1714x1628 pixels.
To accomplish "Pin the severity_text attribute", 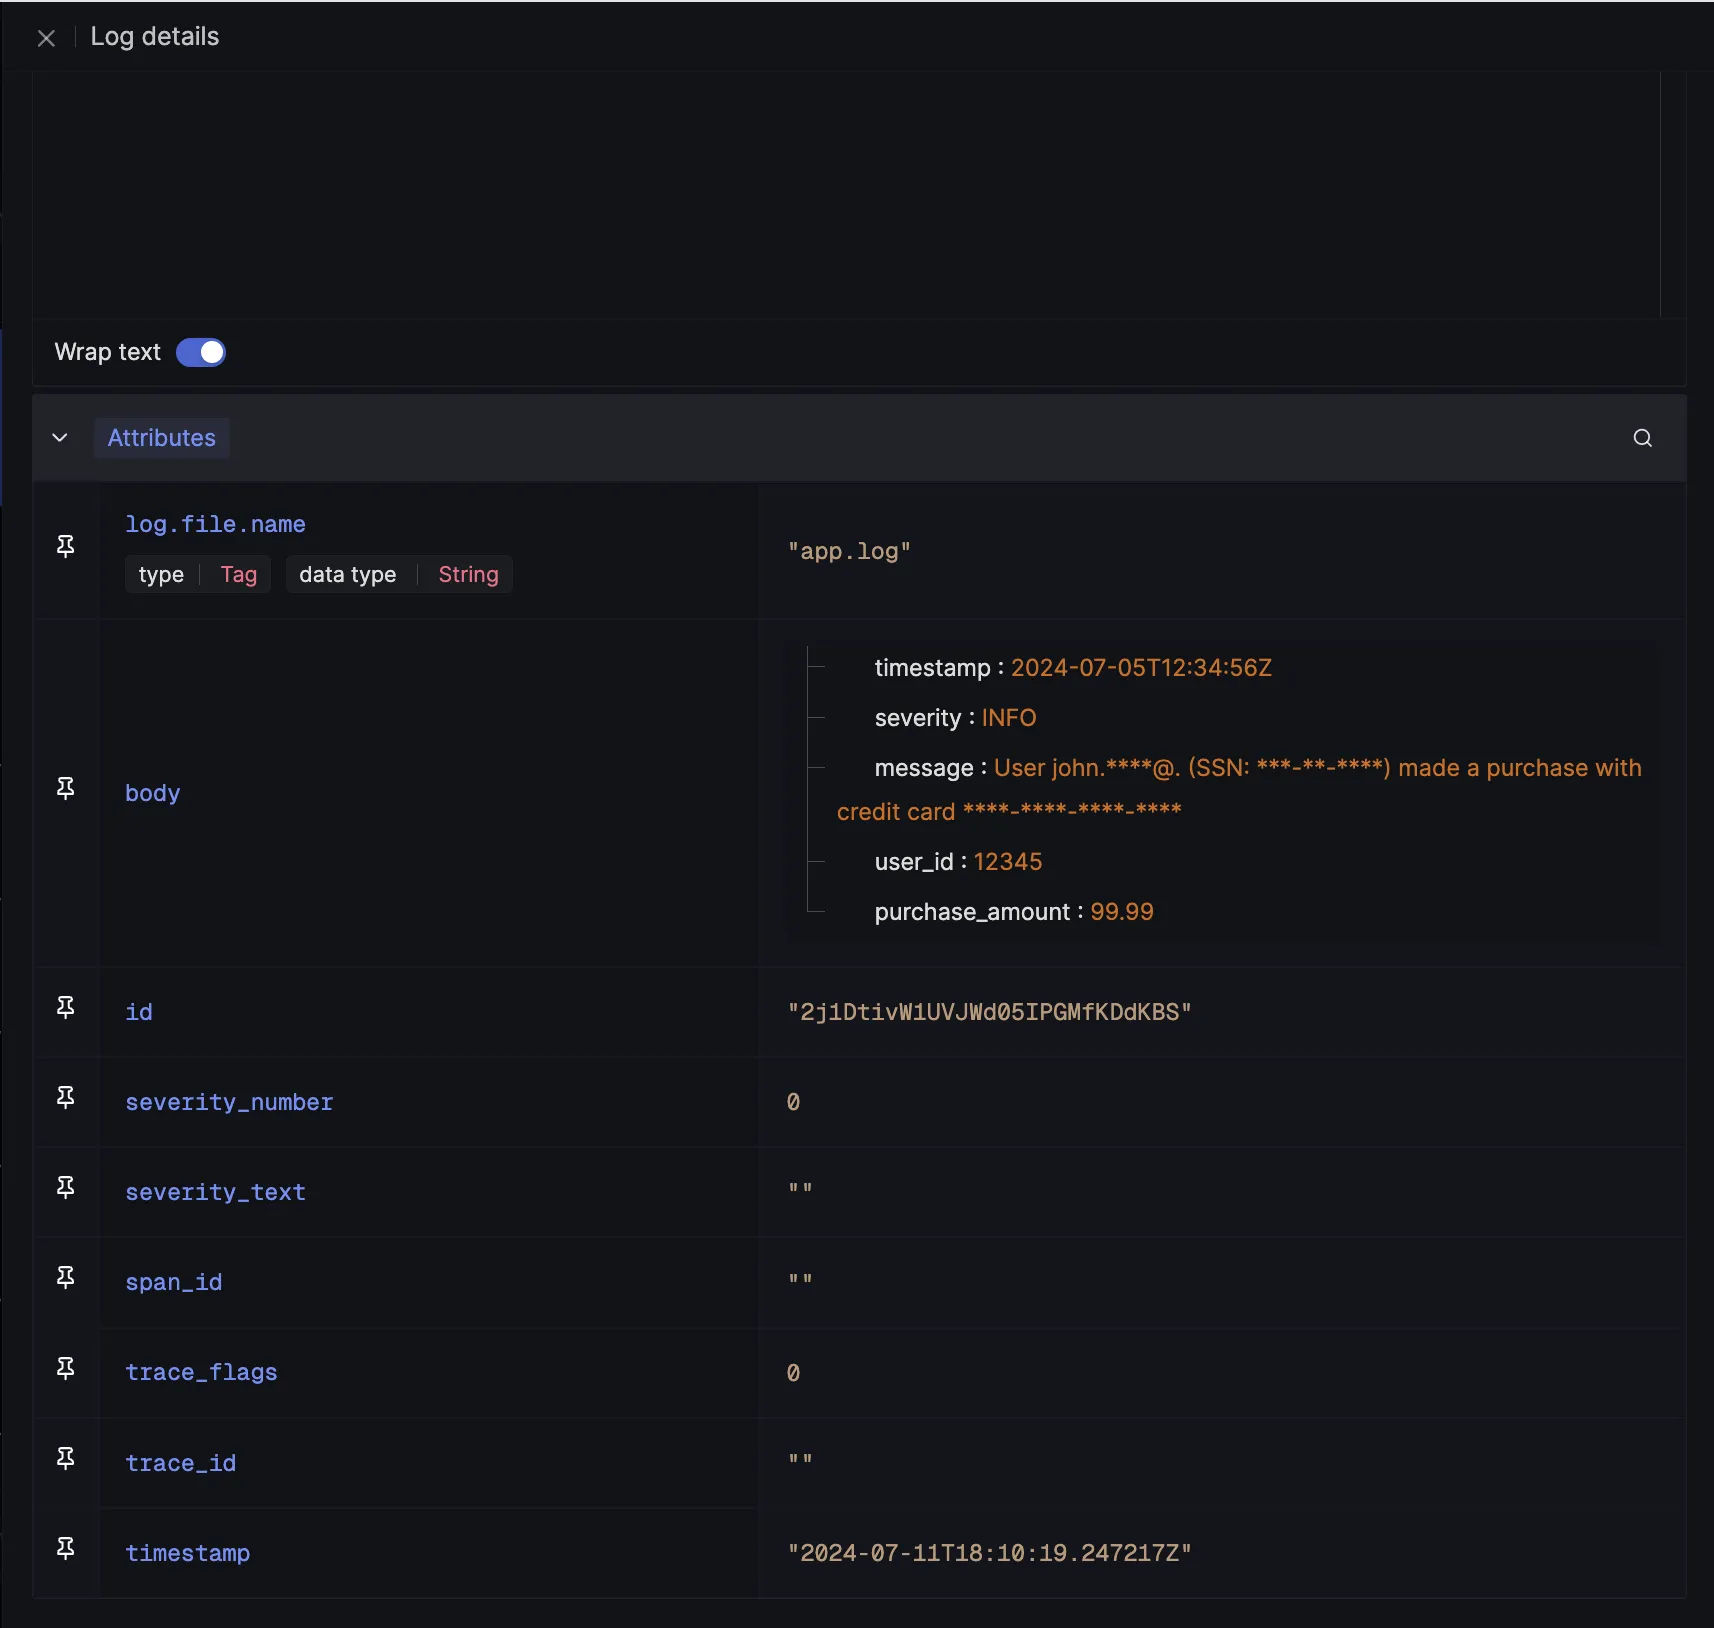I will click(66, 1187).
